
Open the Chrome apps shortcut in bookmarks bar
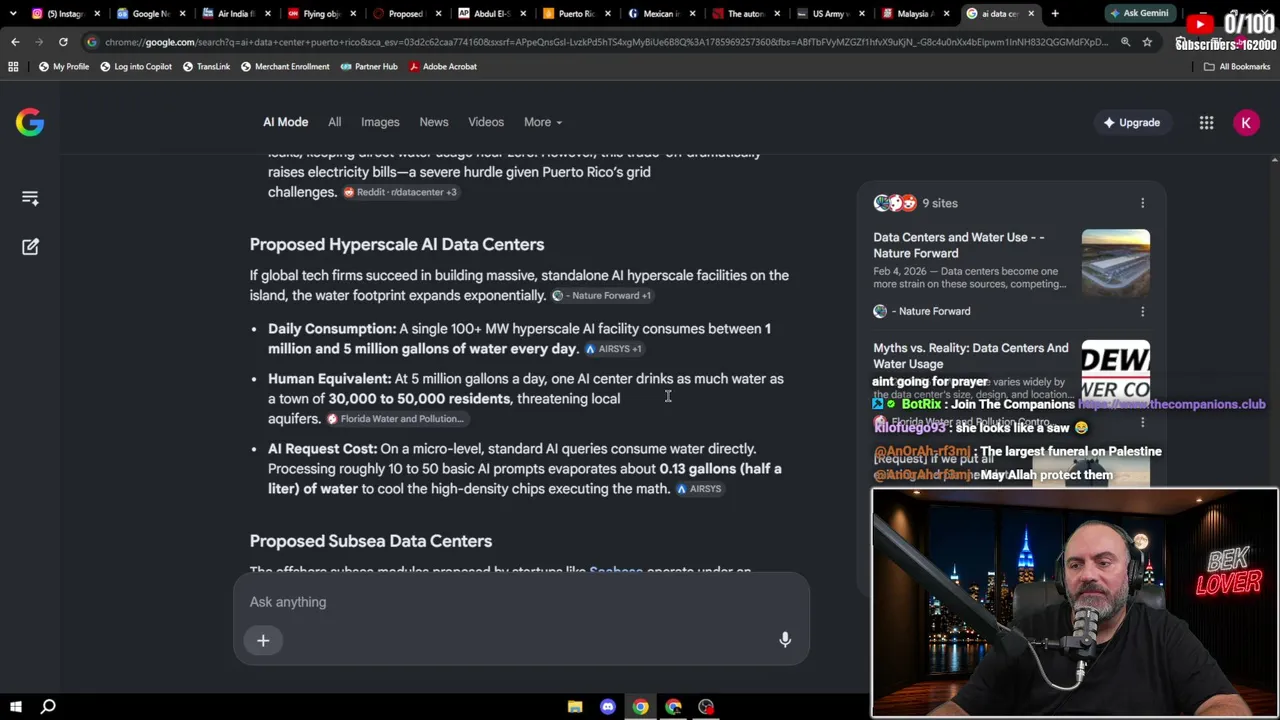pyautogui.click(x=13, y=66)
